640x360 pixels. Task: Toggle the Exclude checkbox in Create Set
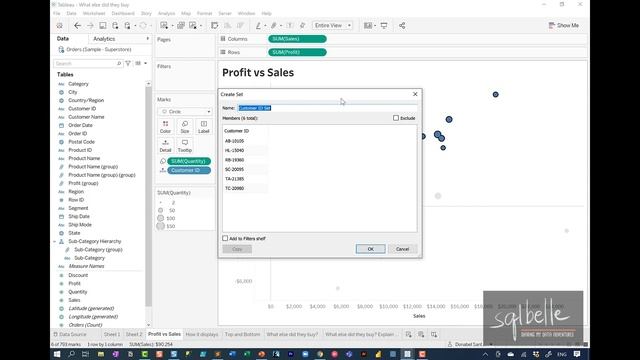click(396, 118)
